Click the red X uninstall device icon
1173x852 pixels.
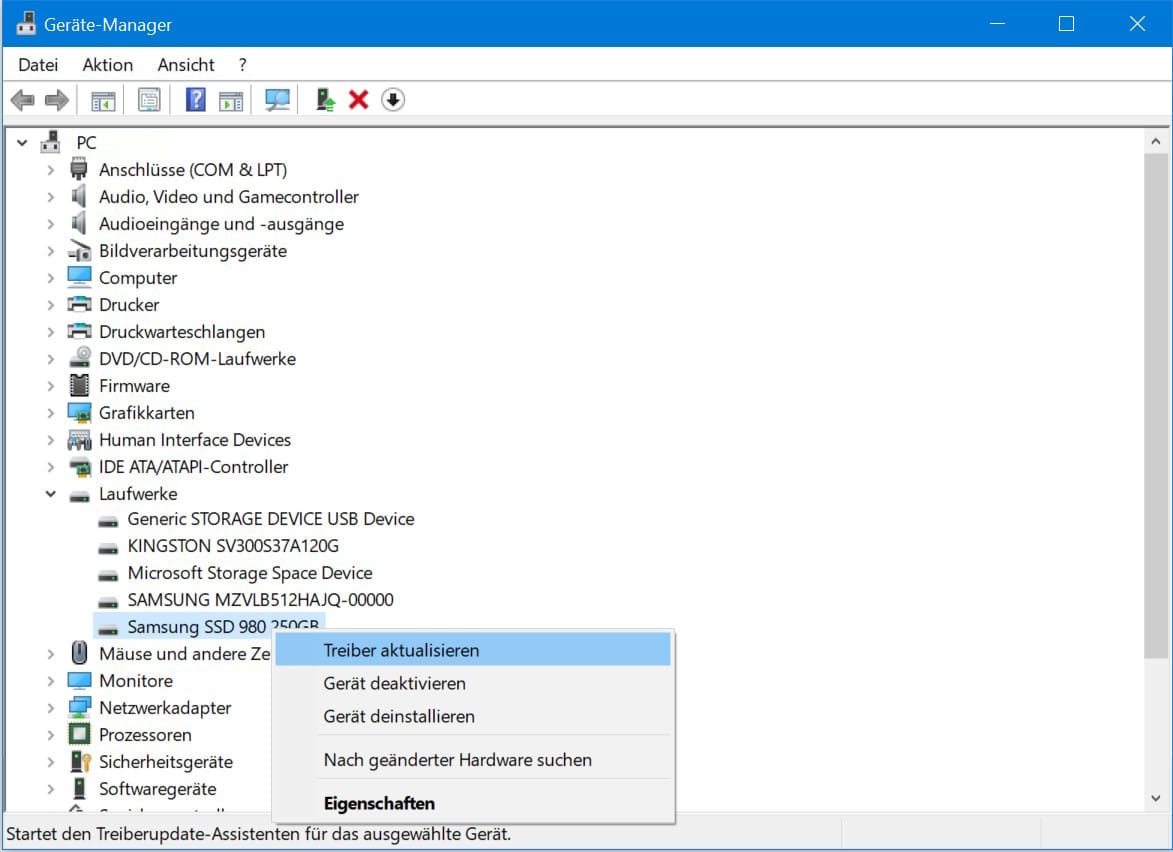(358, 100)
